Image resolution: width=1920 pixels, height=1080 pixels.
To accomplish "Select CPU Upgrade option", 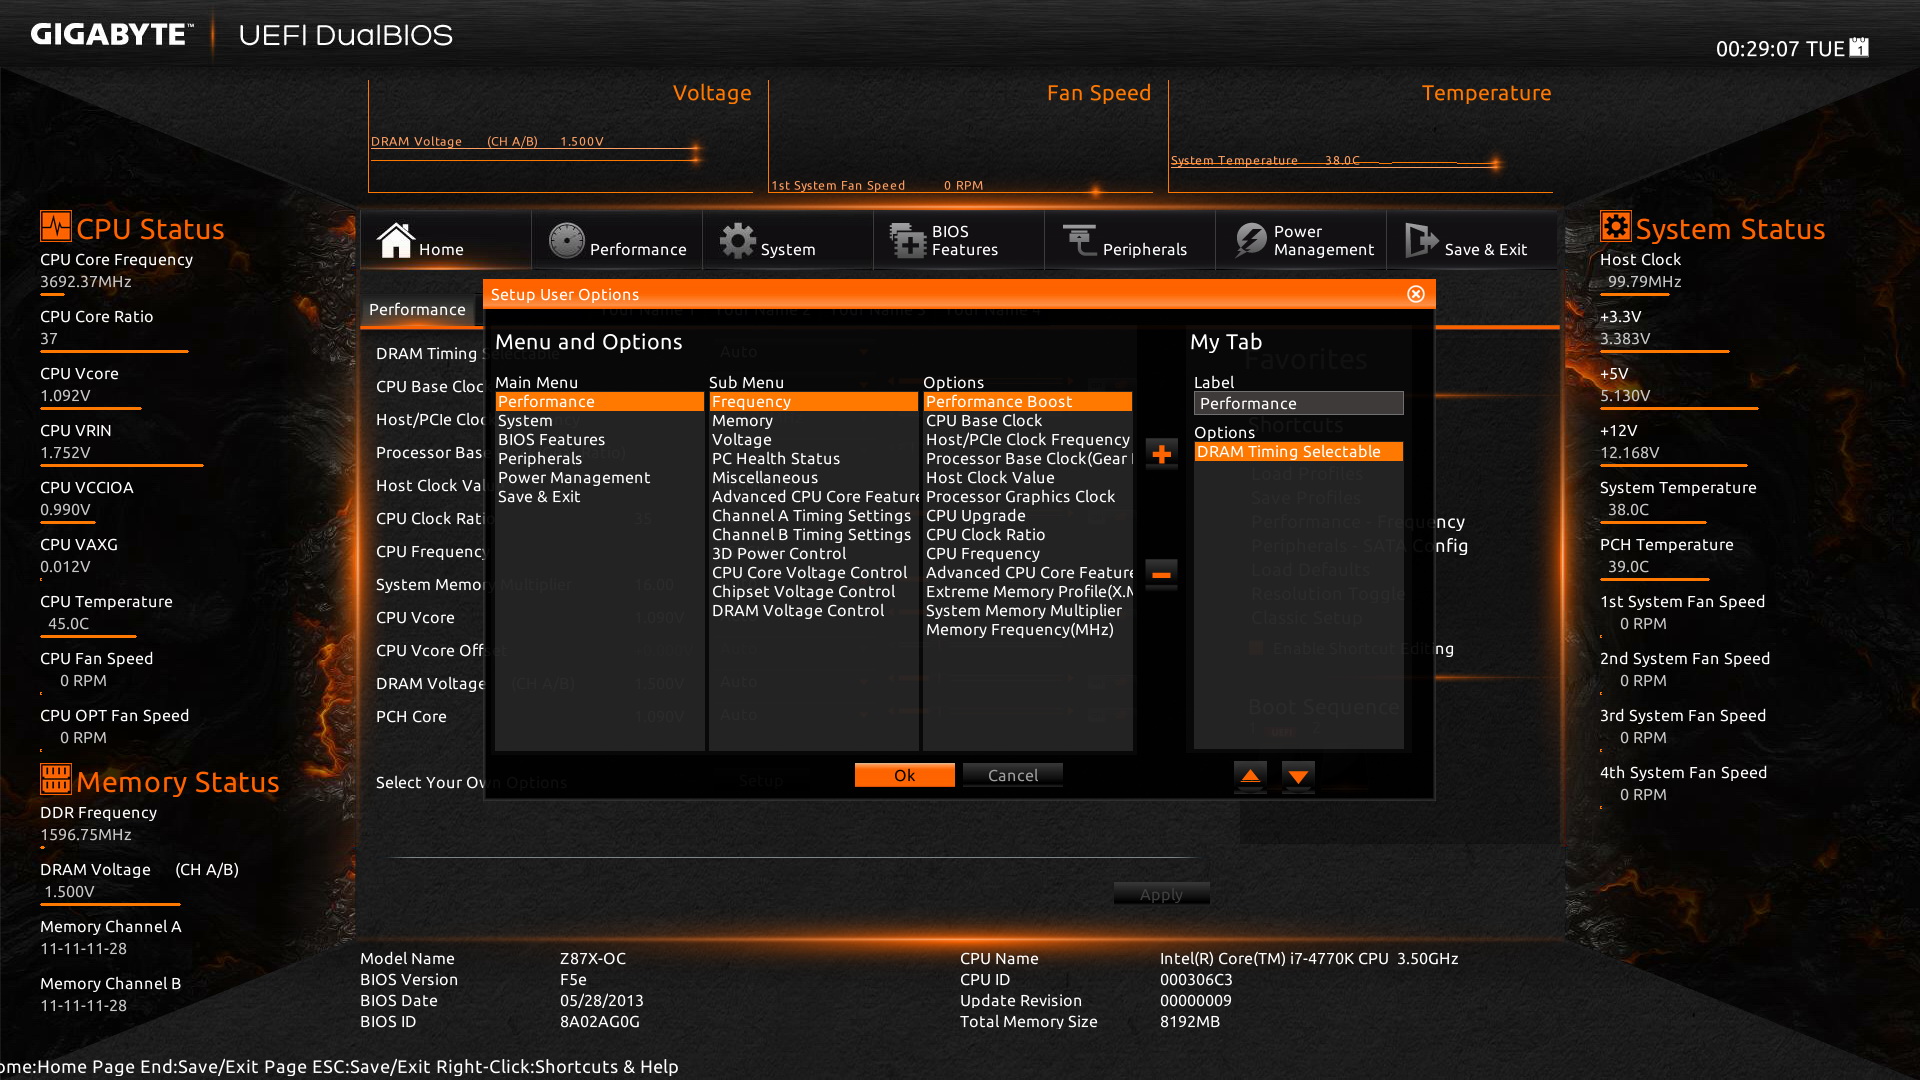I will tap(1027, 516).
